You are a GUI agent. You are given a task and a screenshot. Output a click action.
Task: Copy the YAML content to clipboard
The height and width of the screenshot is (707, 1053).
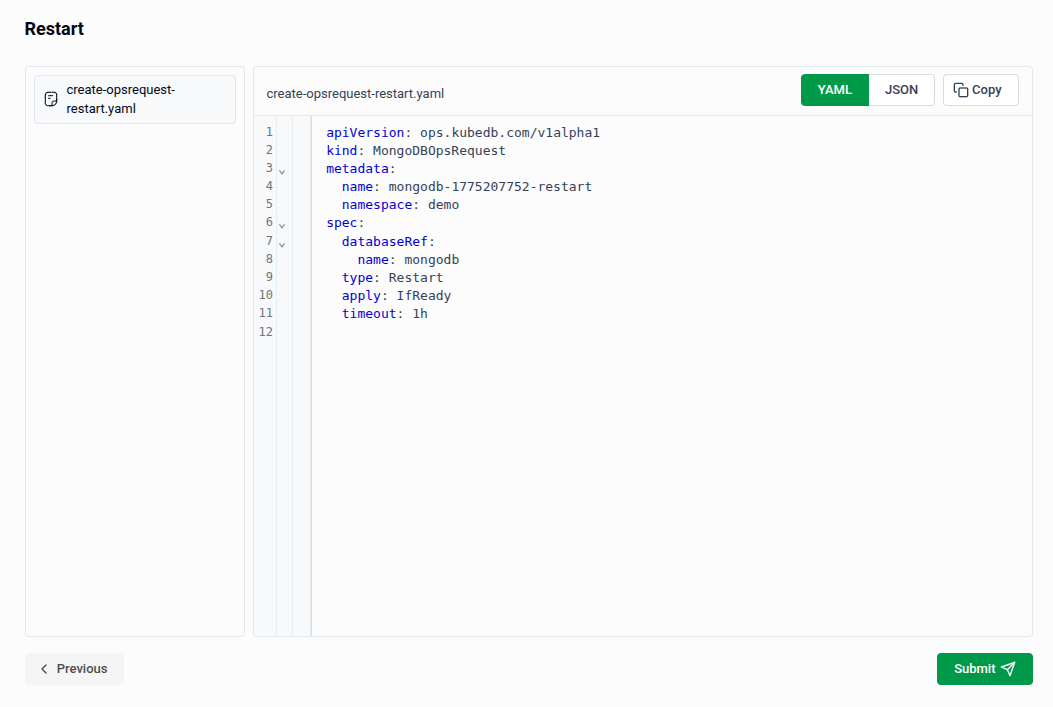click(980, 89)
